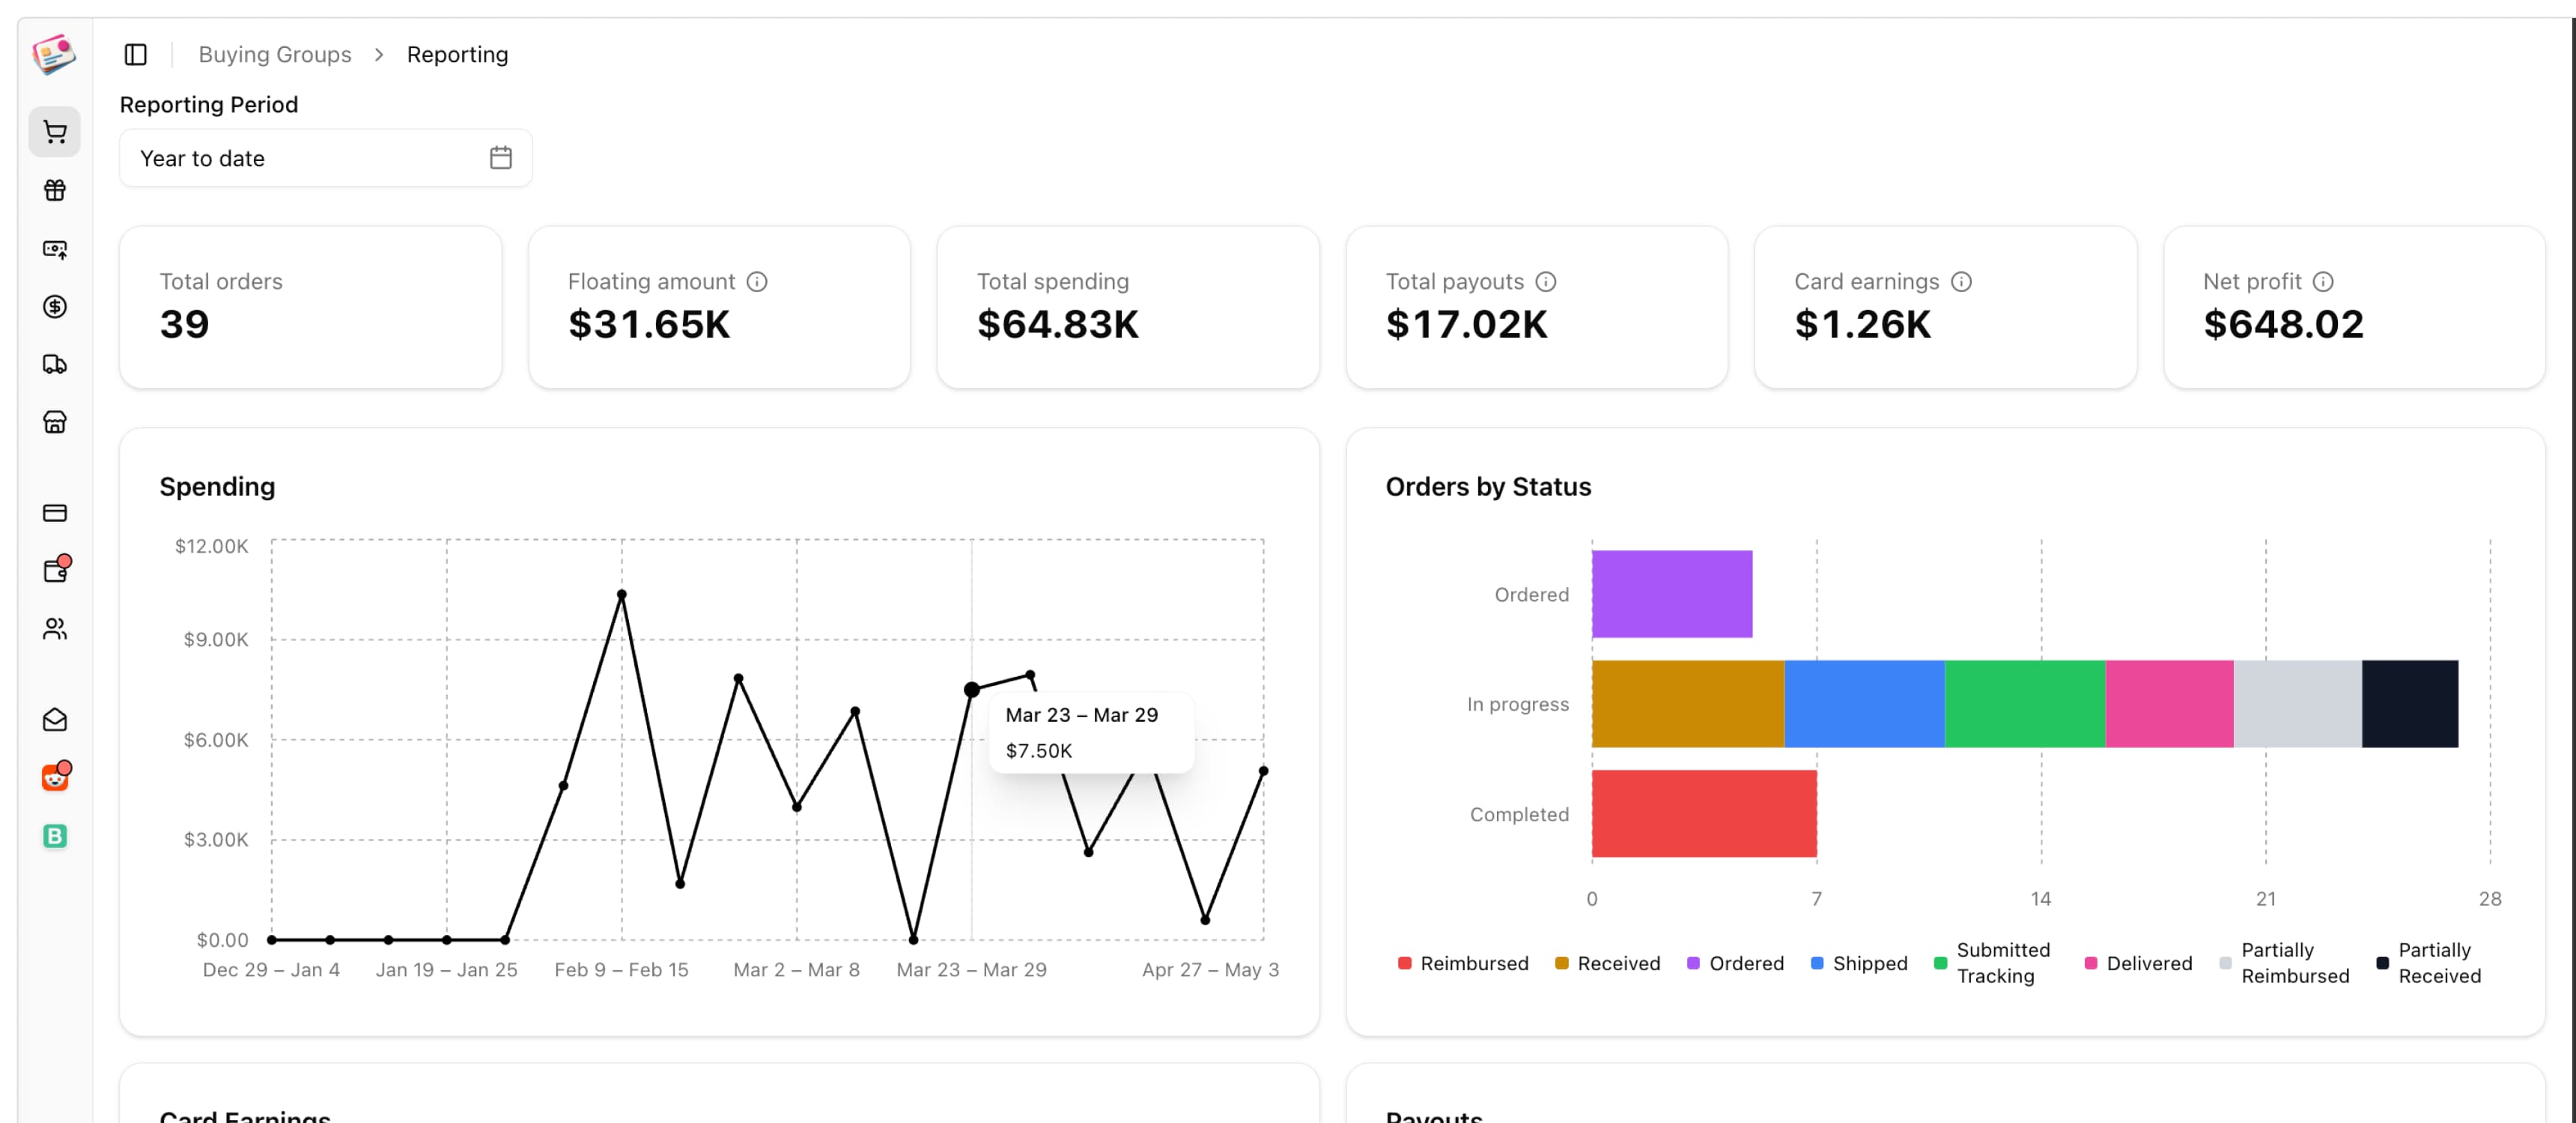Click the Mar 23 – Mar 29 data point
The width and height of the screenshot is (2576, 1123).
pos(972,690)
